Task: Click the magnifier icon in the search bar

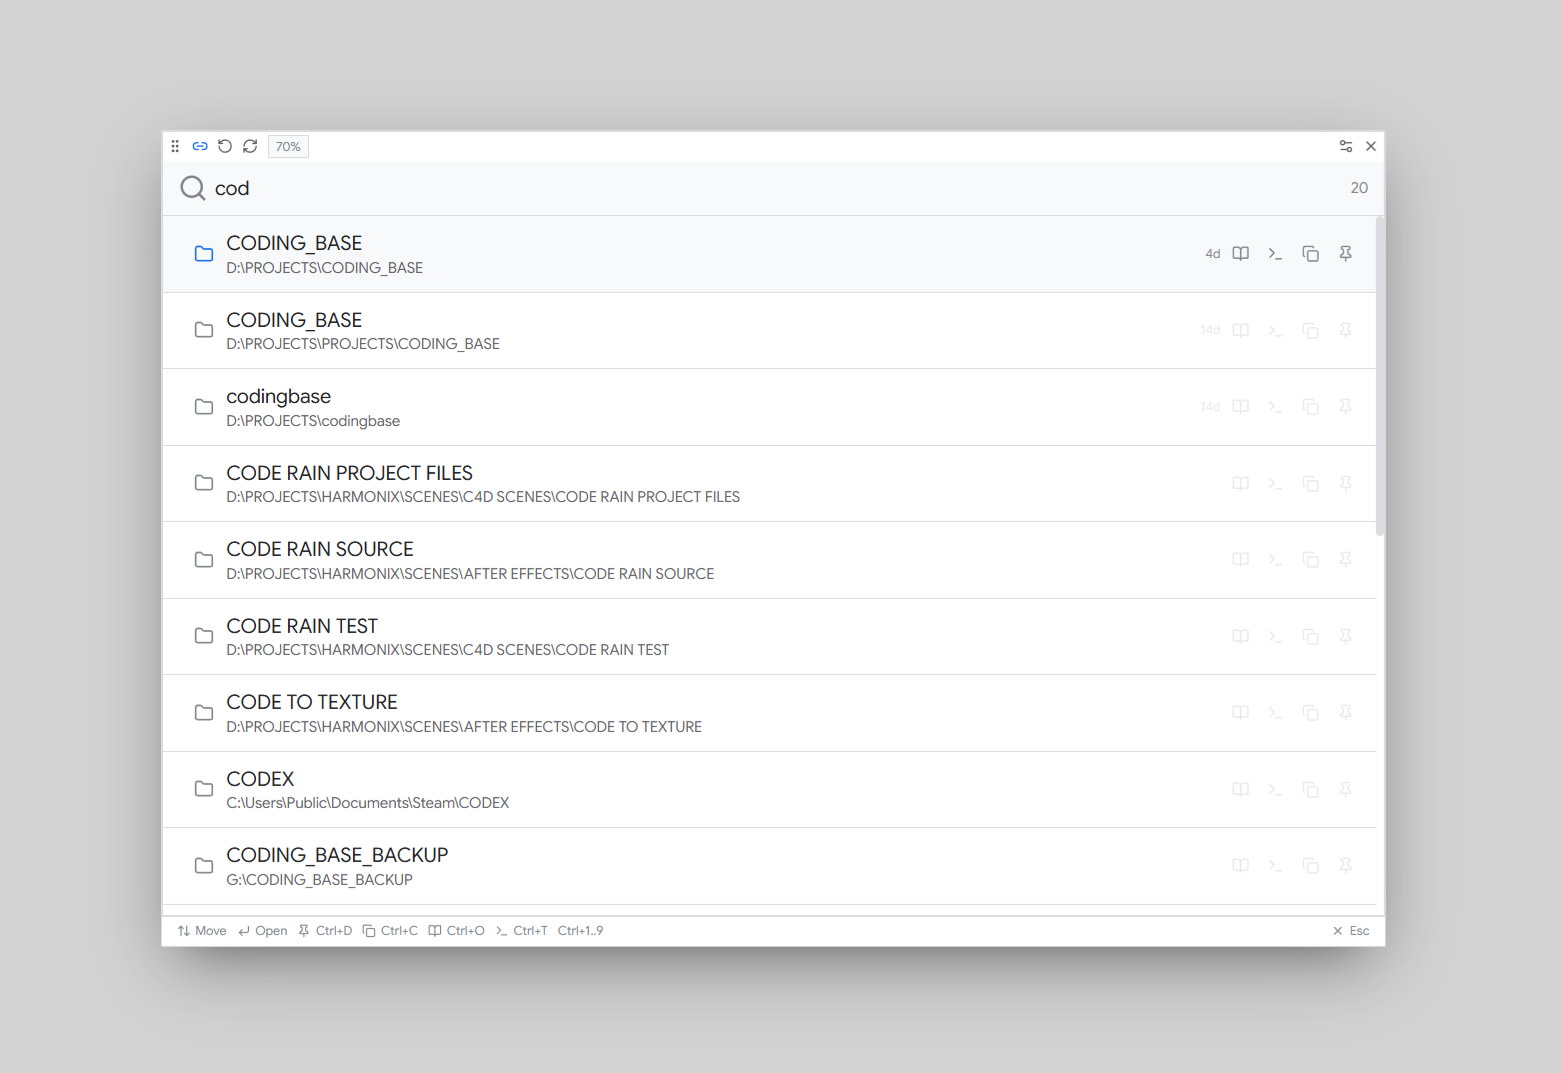Action: point(191,188)
